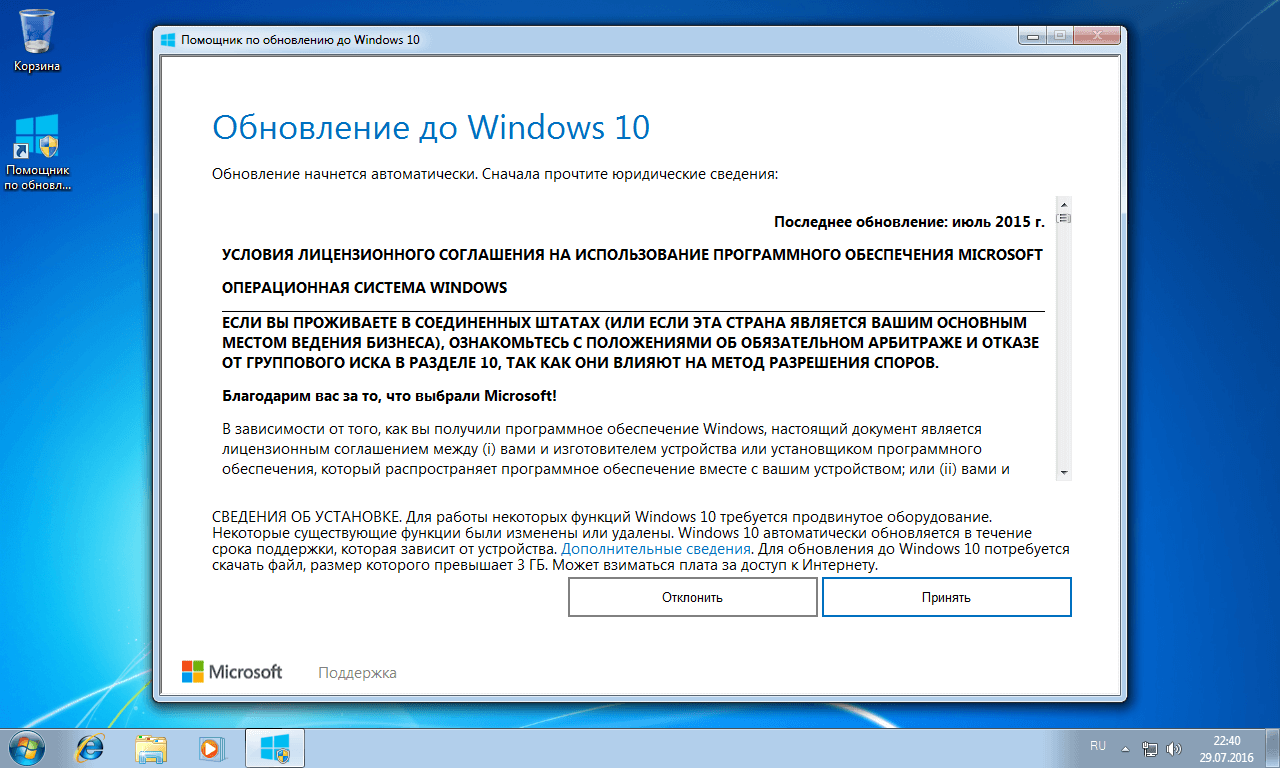Viewport: 1280px width, 768px height.
Task: Show hidden tray icons arrow
Action: click(1126, 747)
